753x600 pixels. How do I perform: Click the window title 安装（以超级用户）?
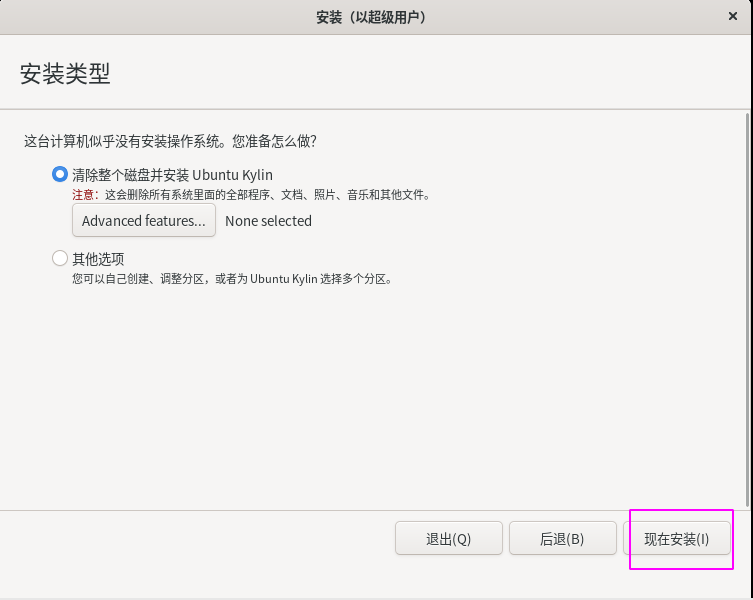371,17
